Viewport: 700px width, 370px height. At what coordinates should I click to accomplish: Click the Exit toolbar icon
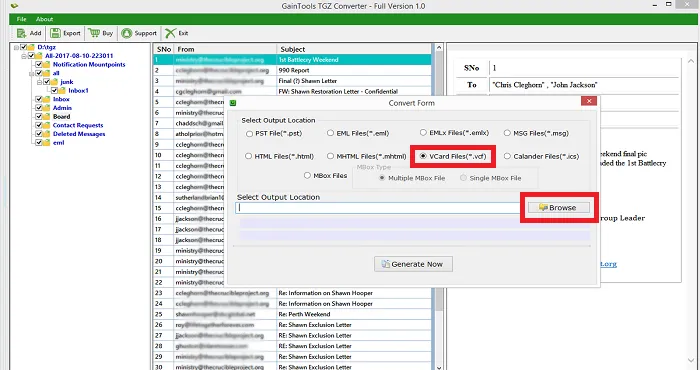(170, 33)
